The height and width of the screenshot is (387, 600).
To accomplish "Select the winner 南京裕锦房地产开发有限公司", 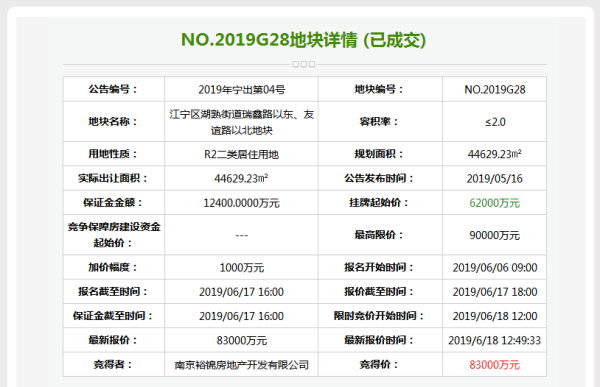I will coord(241,365).
